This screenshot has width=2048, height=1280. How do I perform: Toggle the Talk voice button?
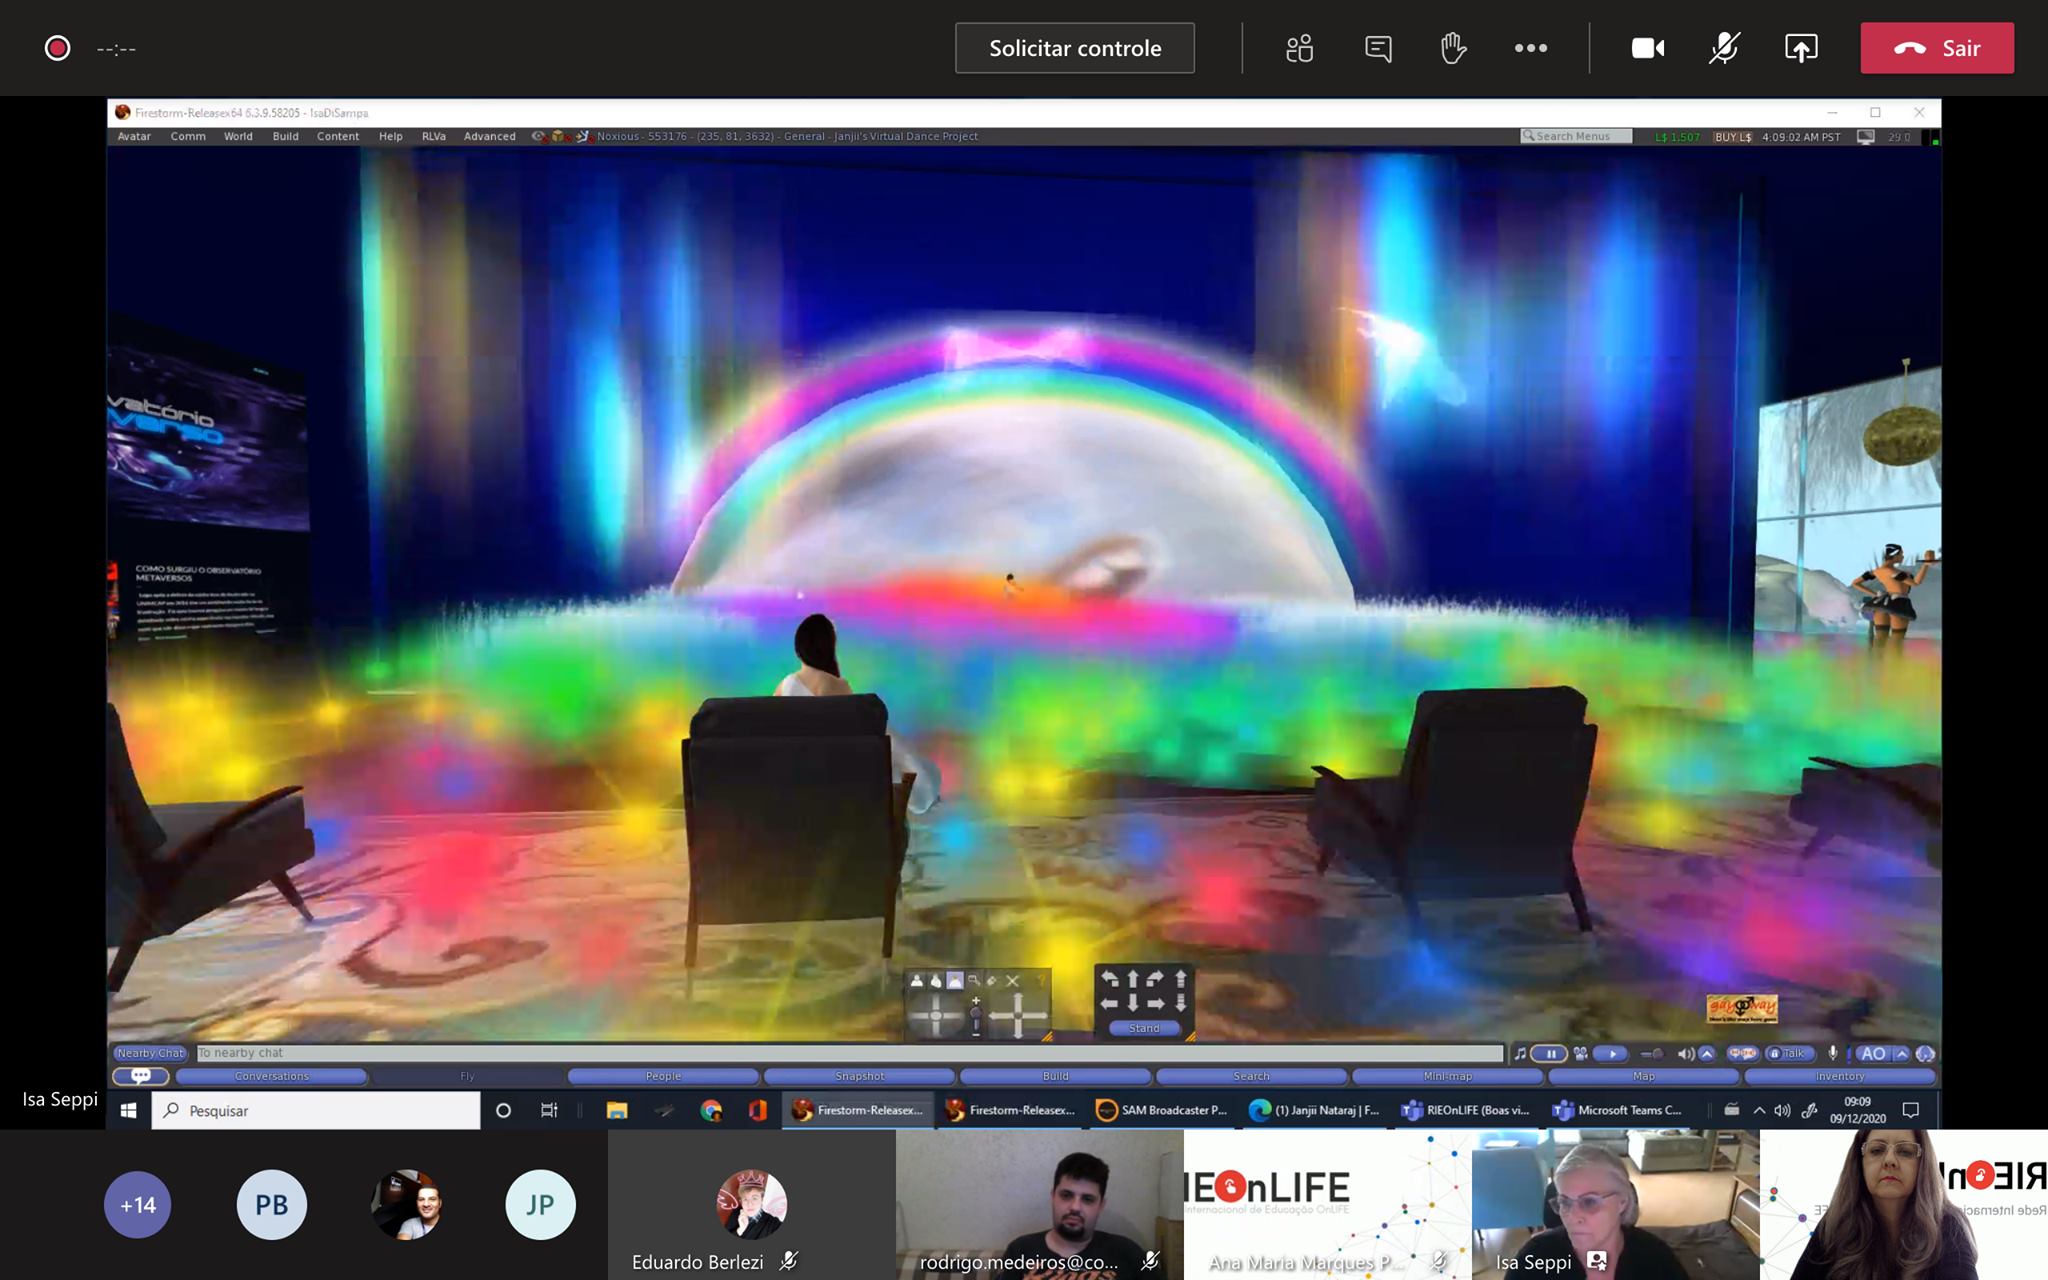(x=1790, y=1053)
